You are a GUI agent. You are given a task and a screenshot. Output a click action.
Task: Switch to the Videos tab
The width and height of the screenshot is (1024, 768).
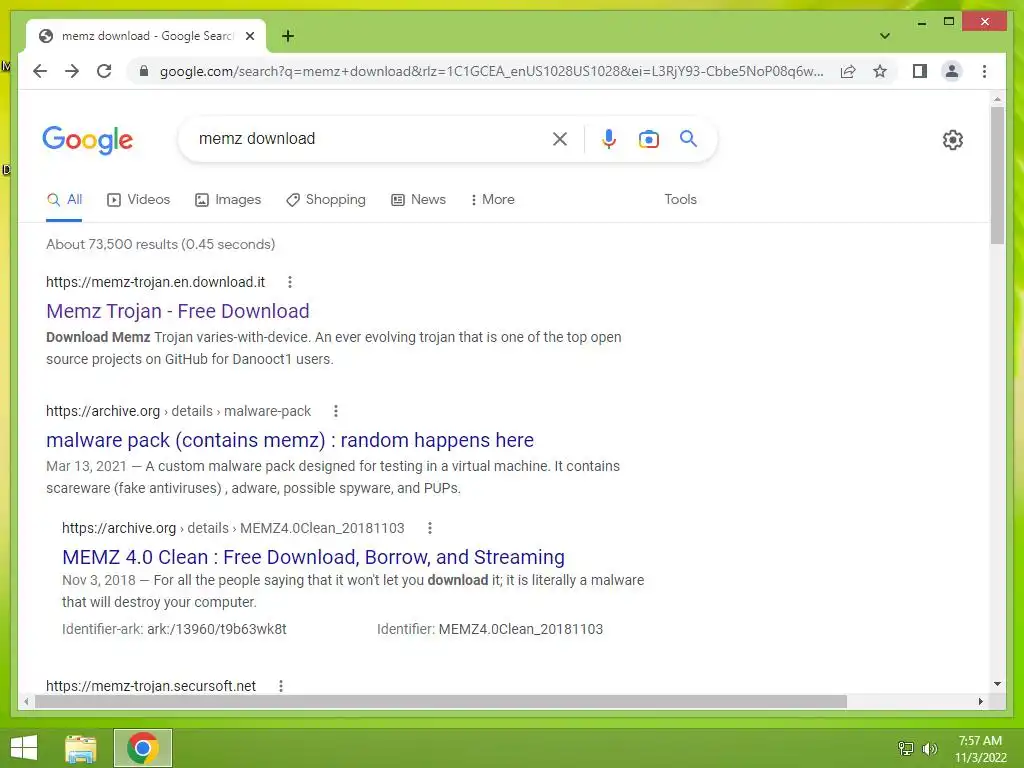point(138,200)
